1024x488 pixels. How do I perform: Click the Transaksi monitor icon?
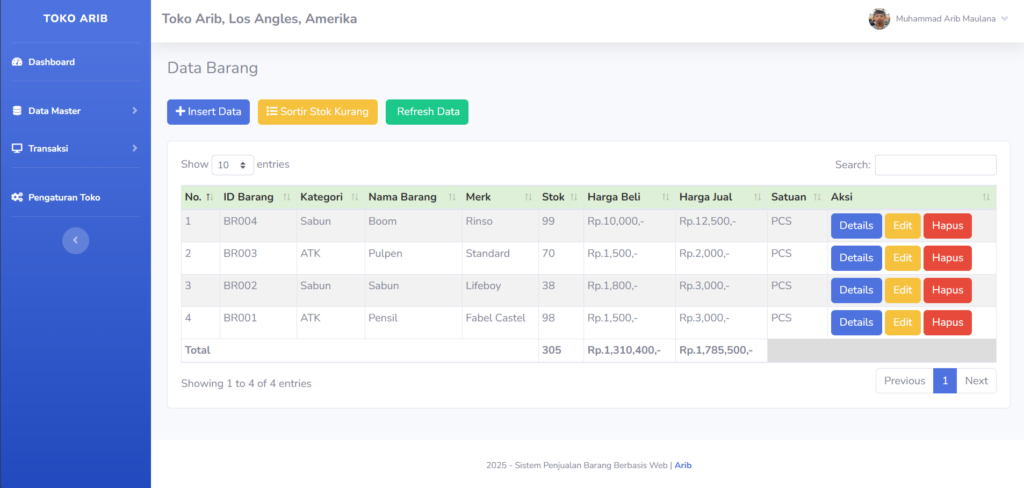click(x=17, y=148)
